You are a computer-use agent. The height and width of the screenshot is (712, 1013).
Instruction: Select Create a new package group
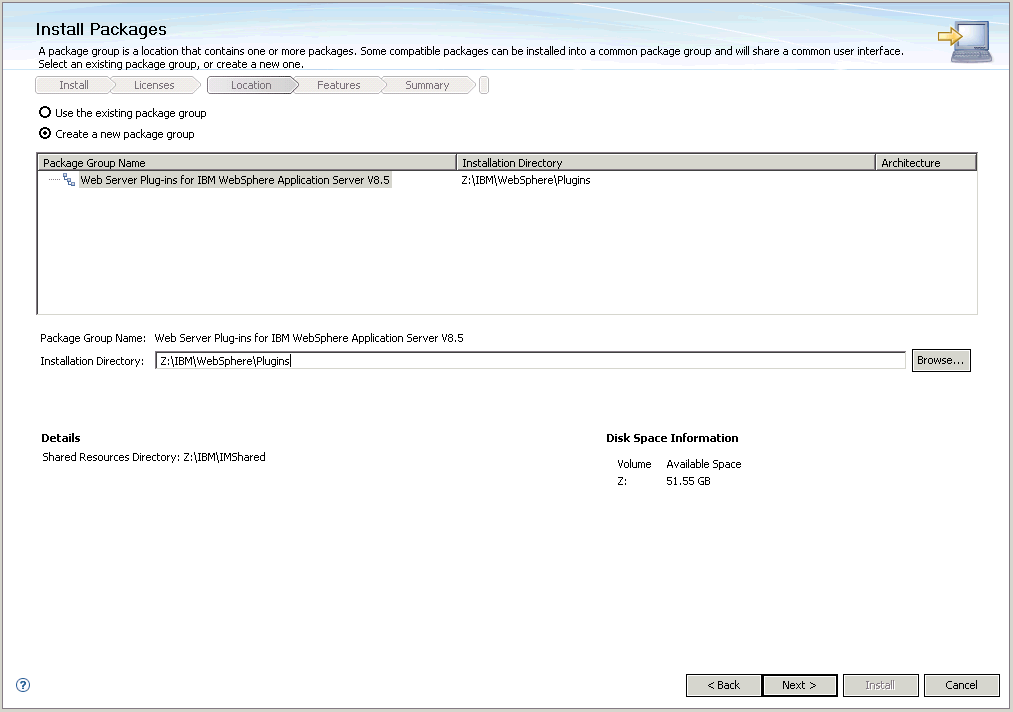[x=117, y=134]
